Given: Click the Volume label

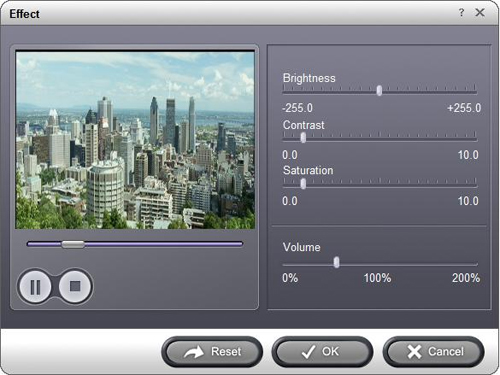Looking at the screenshot, I should pyautogui.click(x=301, y=247).
